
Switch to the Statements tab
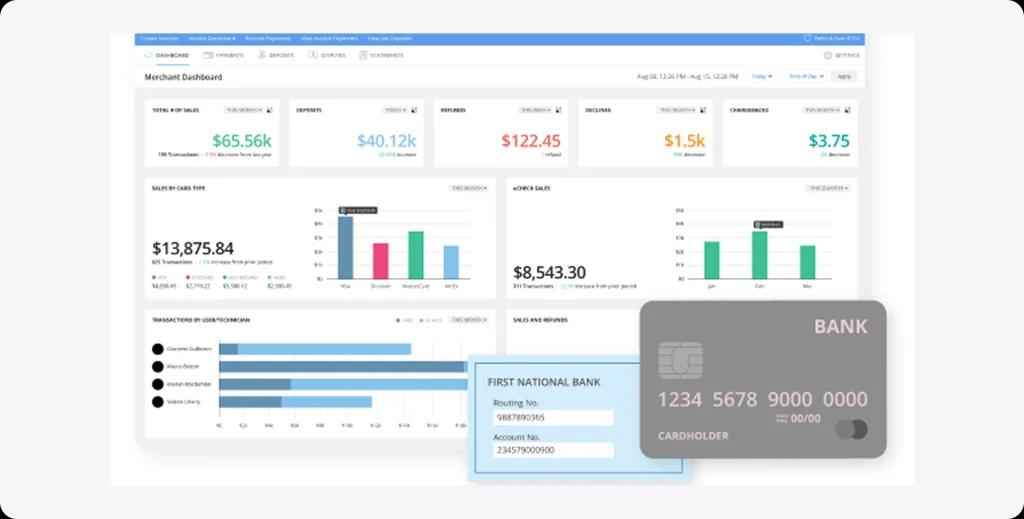click(x=381, y=55)
